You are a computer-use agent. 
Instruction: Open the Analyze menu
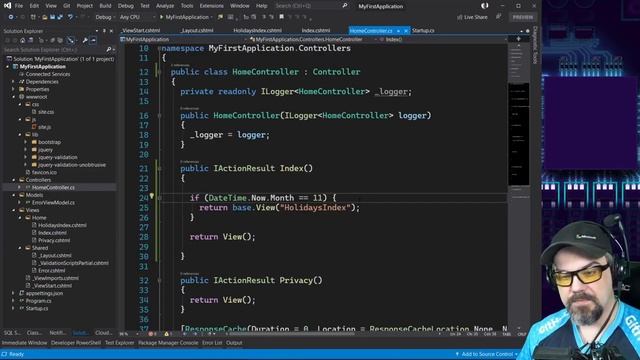click(165, 6)
